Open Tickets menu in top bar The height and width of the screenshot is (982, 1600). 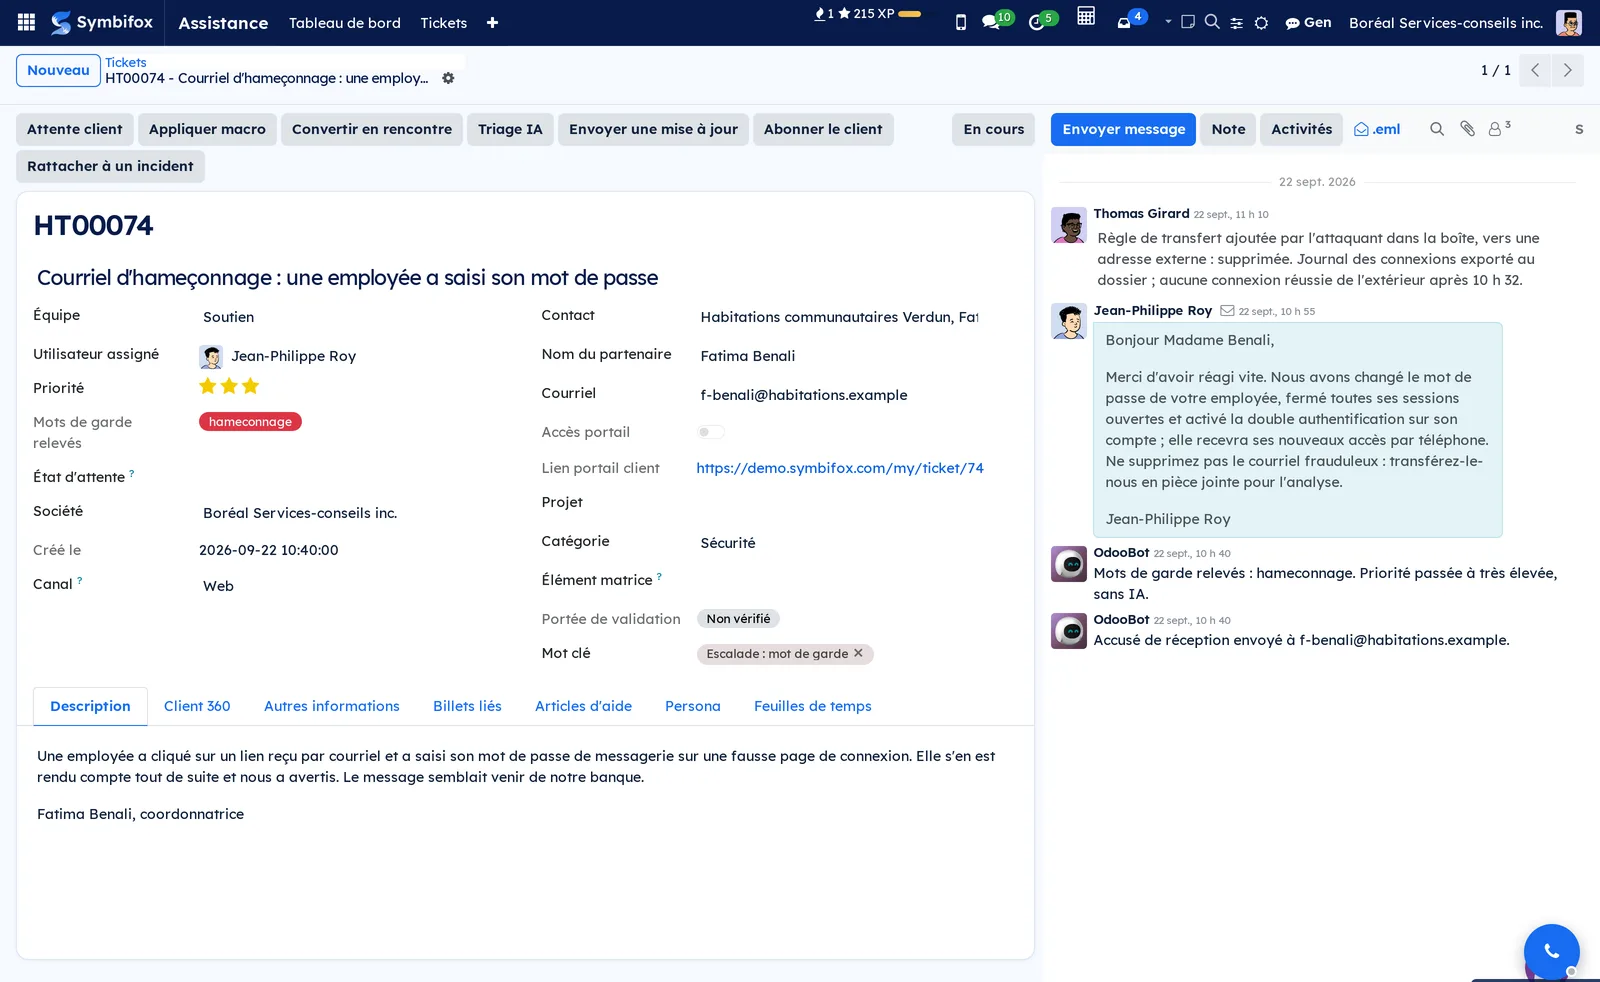pos(444,22)
